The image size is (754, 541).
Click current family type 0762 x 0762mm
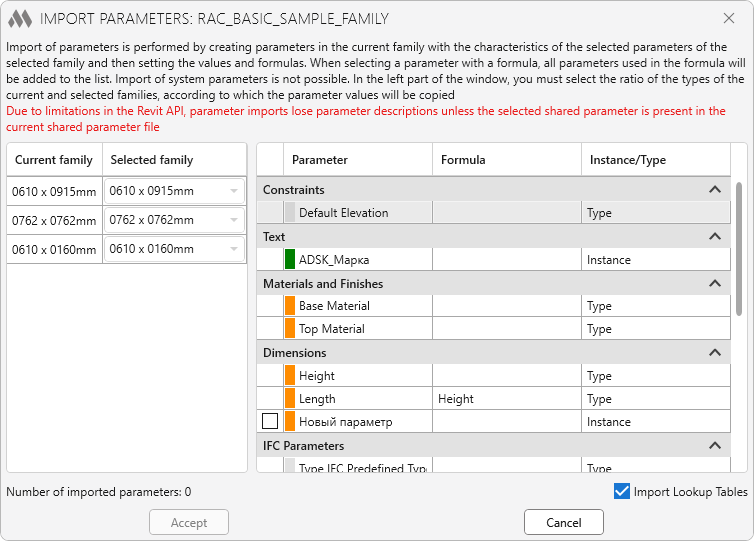point(54,220)
